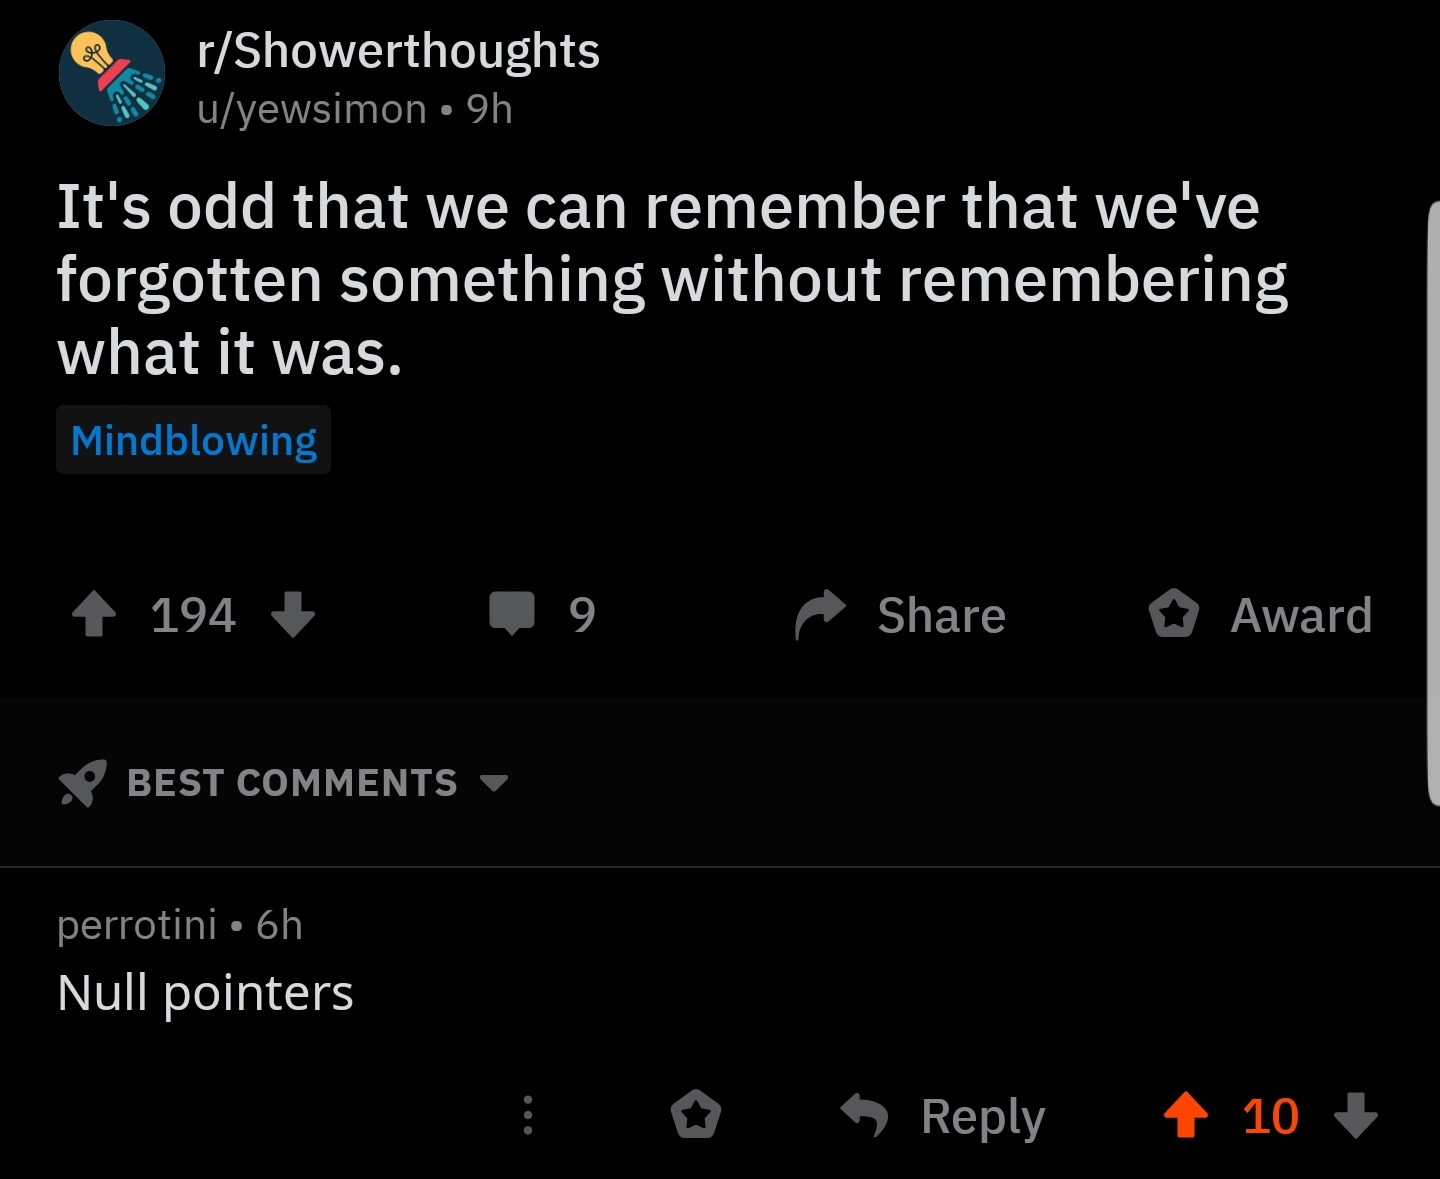Click the vertical scrollbar on the right
Viewport: 1440px width, 1179px height.
(x=1432, y=502)
